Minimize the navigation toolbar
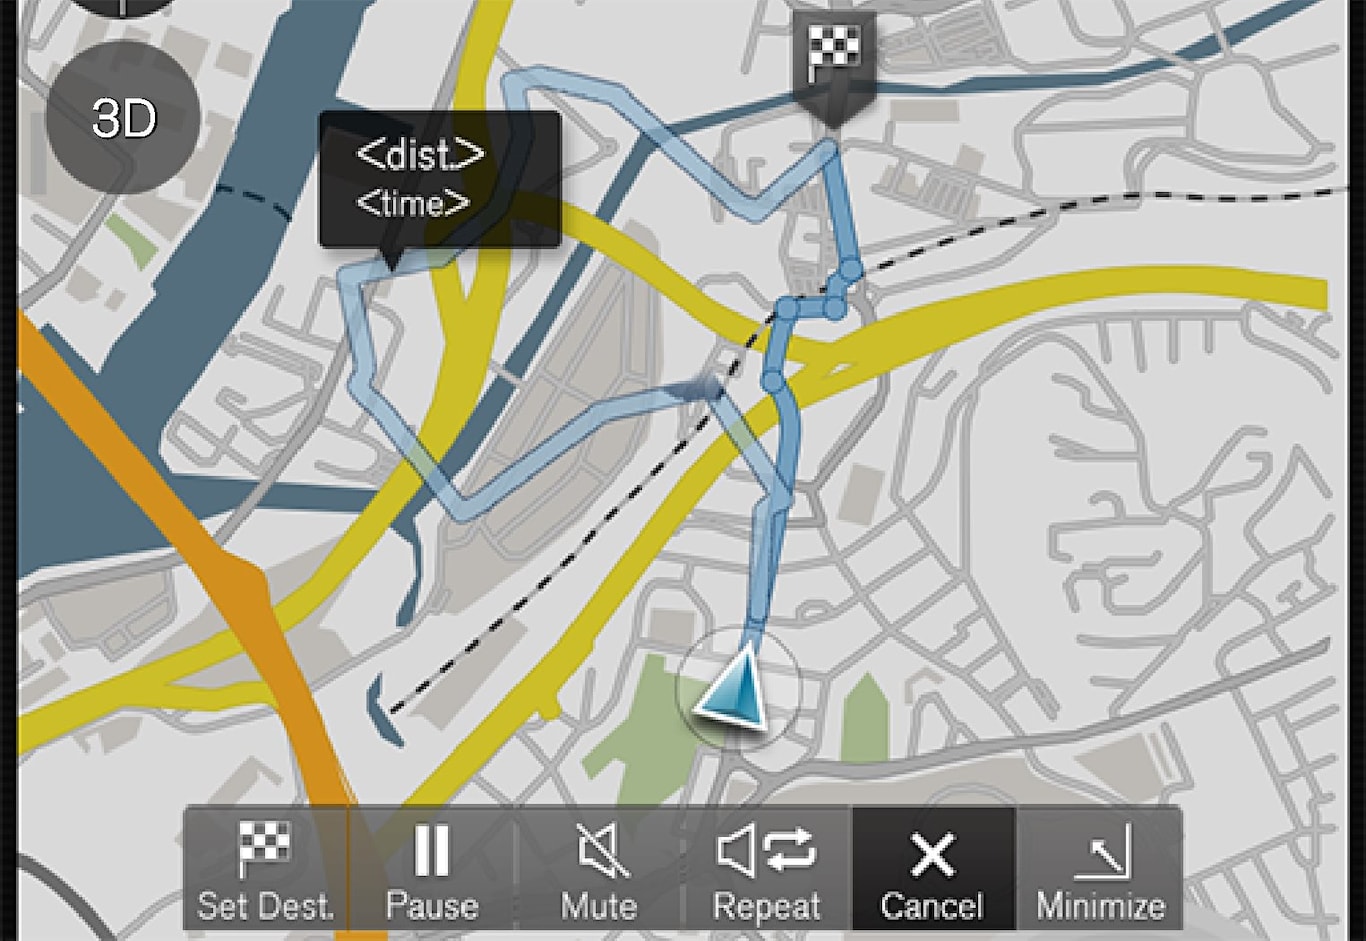This screenshot has width=1366, height=941. tap(1100, 869)
